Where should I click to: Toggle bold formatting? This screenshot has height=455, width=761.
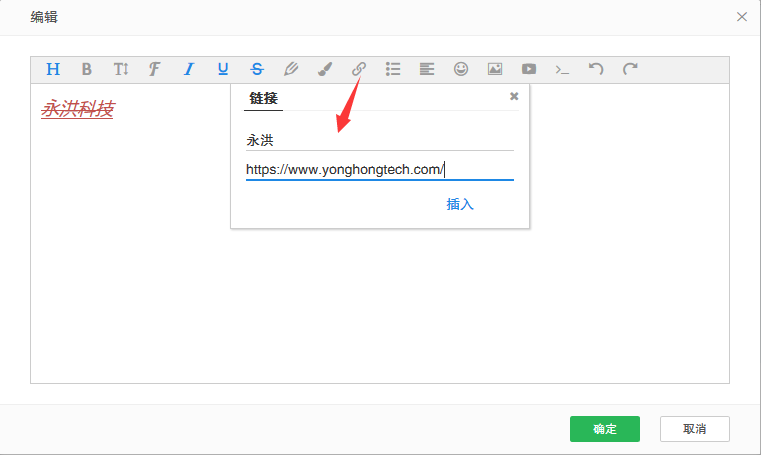[x=87, y=69]
